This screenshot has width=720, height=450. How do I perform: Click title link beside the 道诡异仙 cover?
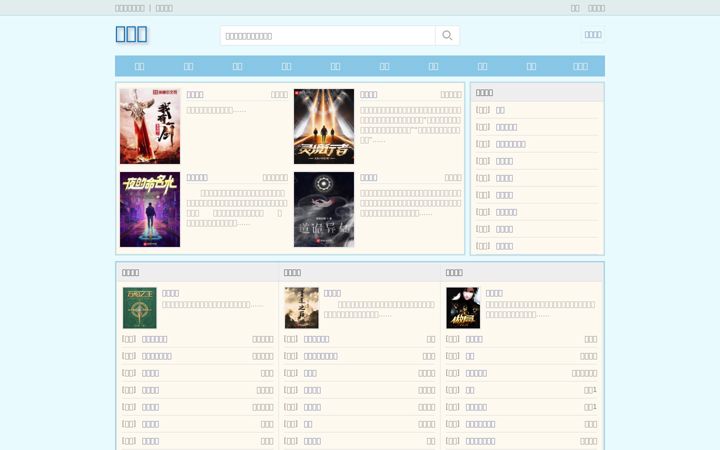click(x=369, y=177)
